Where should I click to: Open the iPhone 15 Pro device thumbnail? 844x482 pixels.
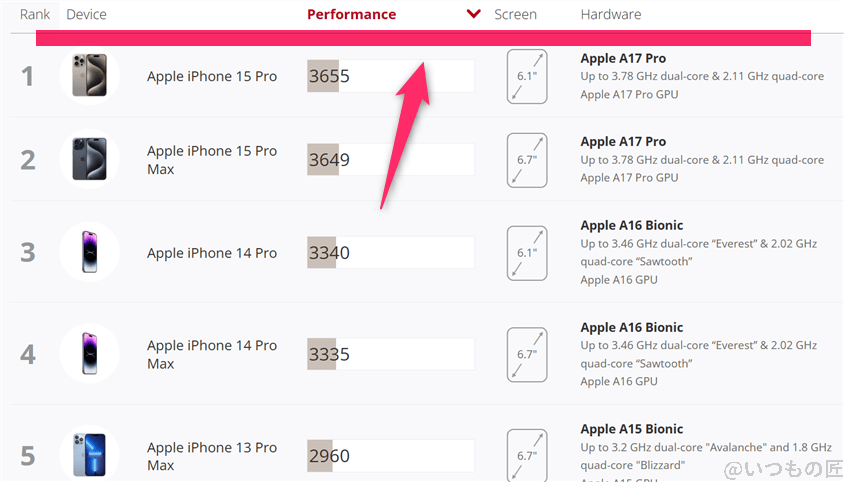point(89,76)
